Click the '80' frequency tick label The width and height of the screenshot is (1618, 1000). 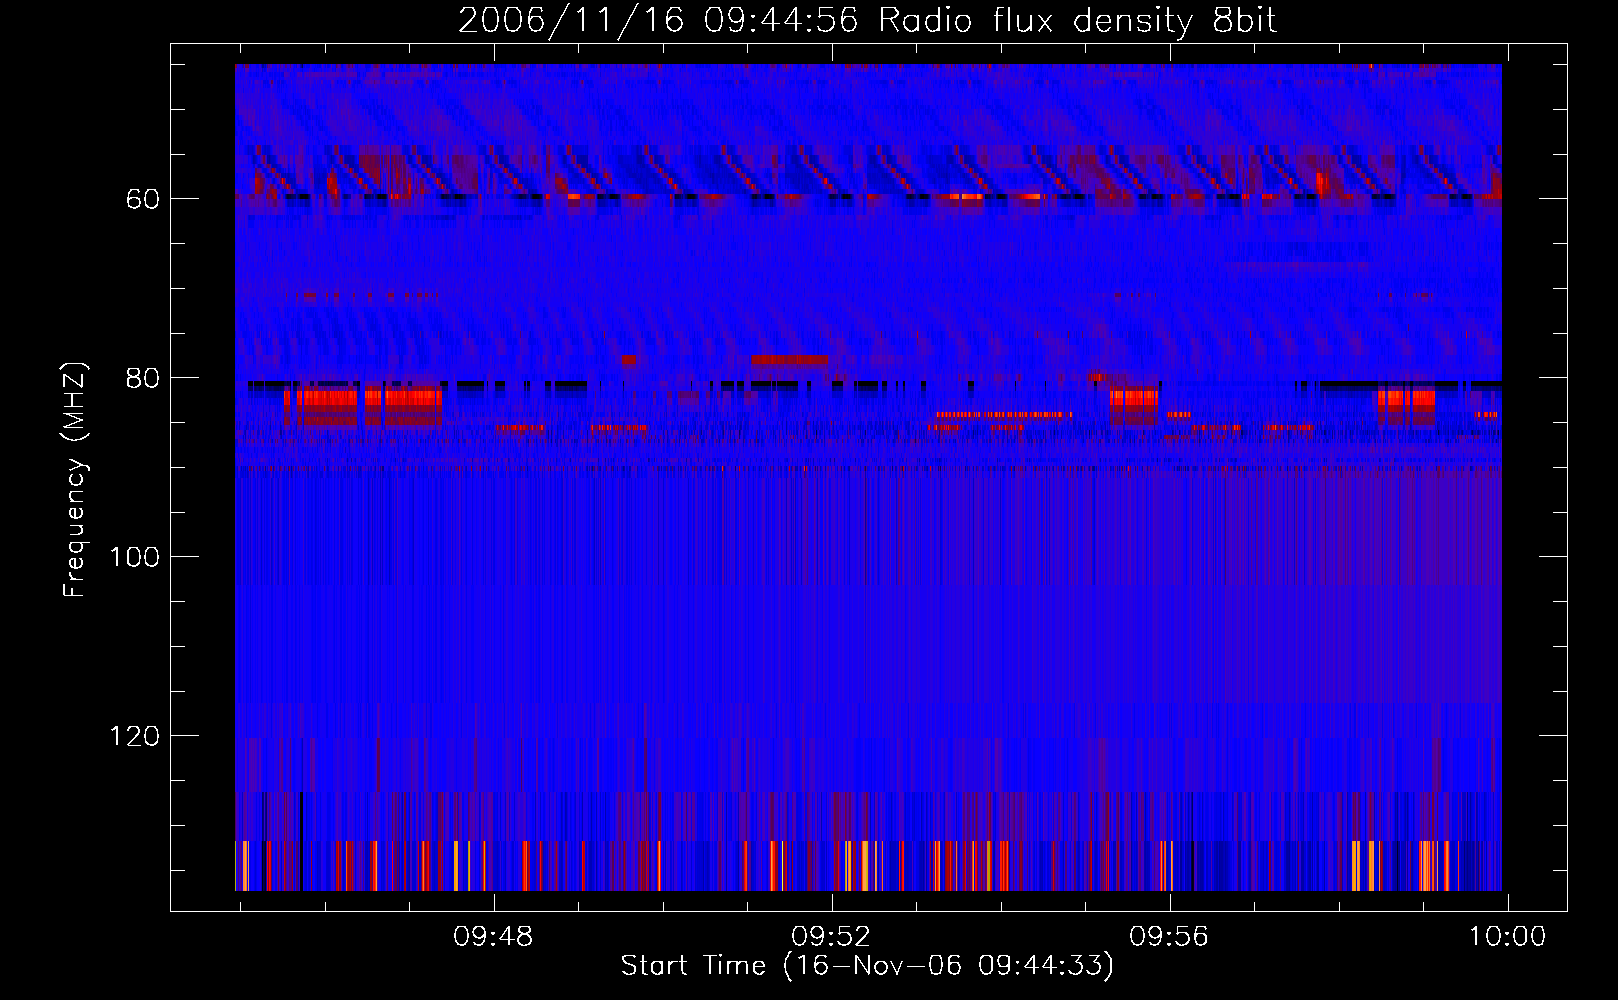tap(142, 378)
